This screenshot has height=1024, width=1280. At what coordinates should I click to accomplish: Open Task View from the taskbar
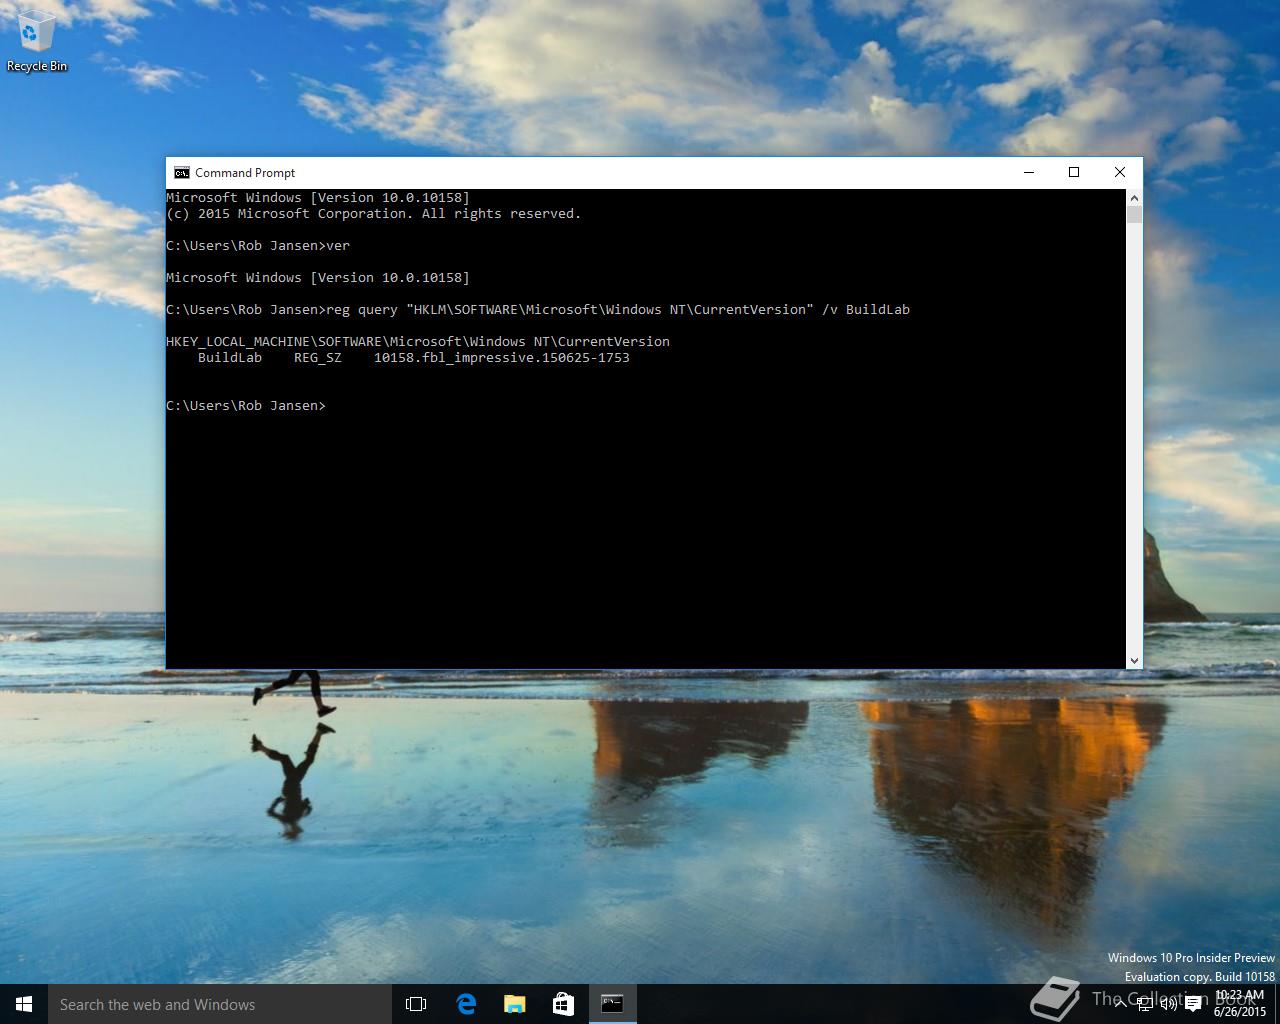click(x=416, y=1004)
